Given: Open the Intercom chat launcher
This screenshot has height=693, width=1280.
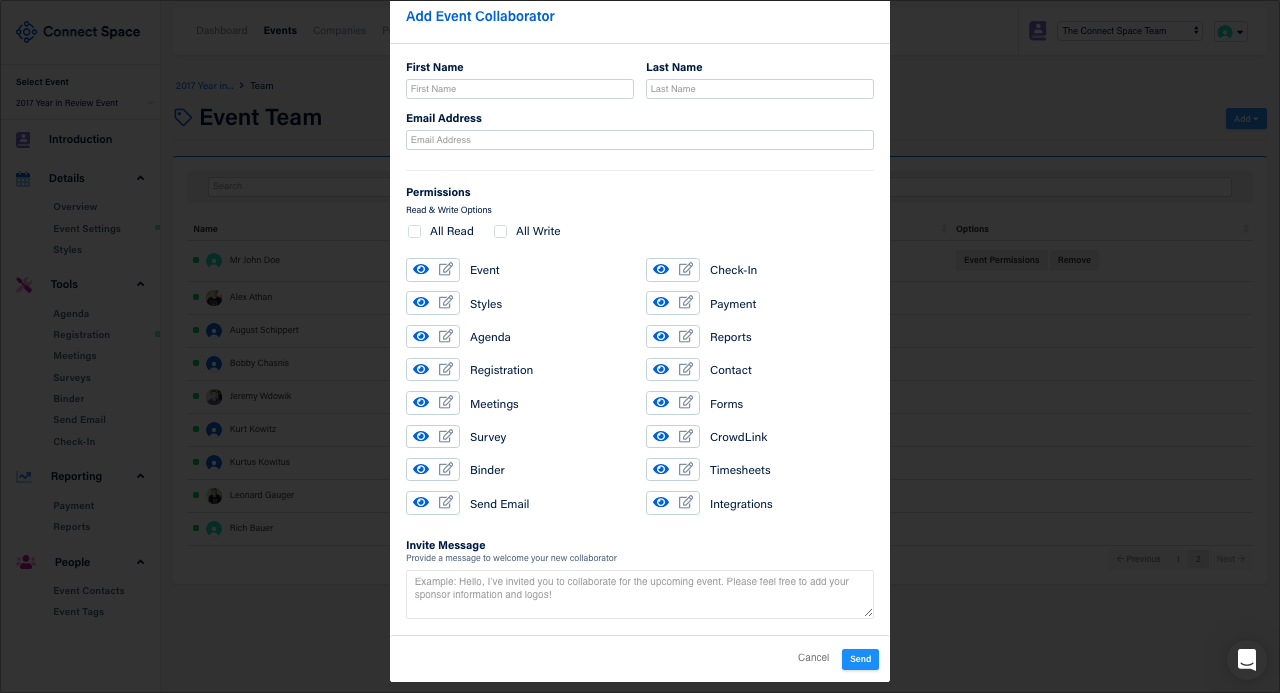Looking at the screenshot, I should point(1247,660).
